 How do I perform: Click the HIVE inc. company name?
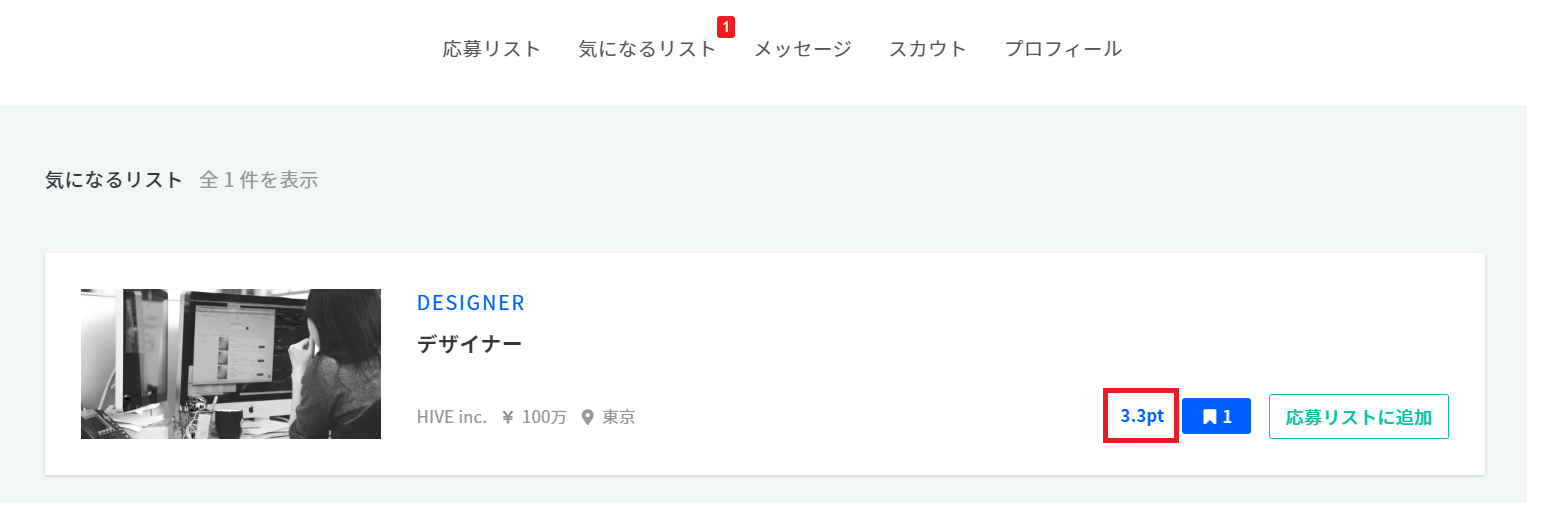[x=451, y=417]
